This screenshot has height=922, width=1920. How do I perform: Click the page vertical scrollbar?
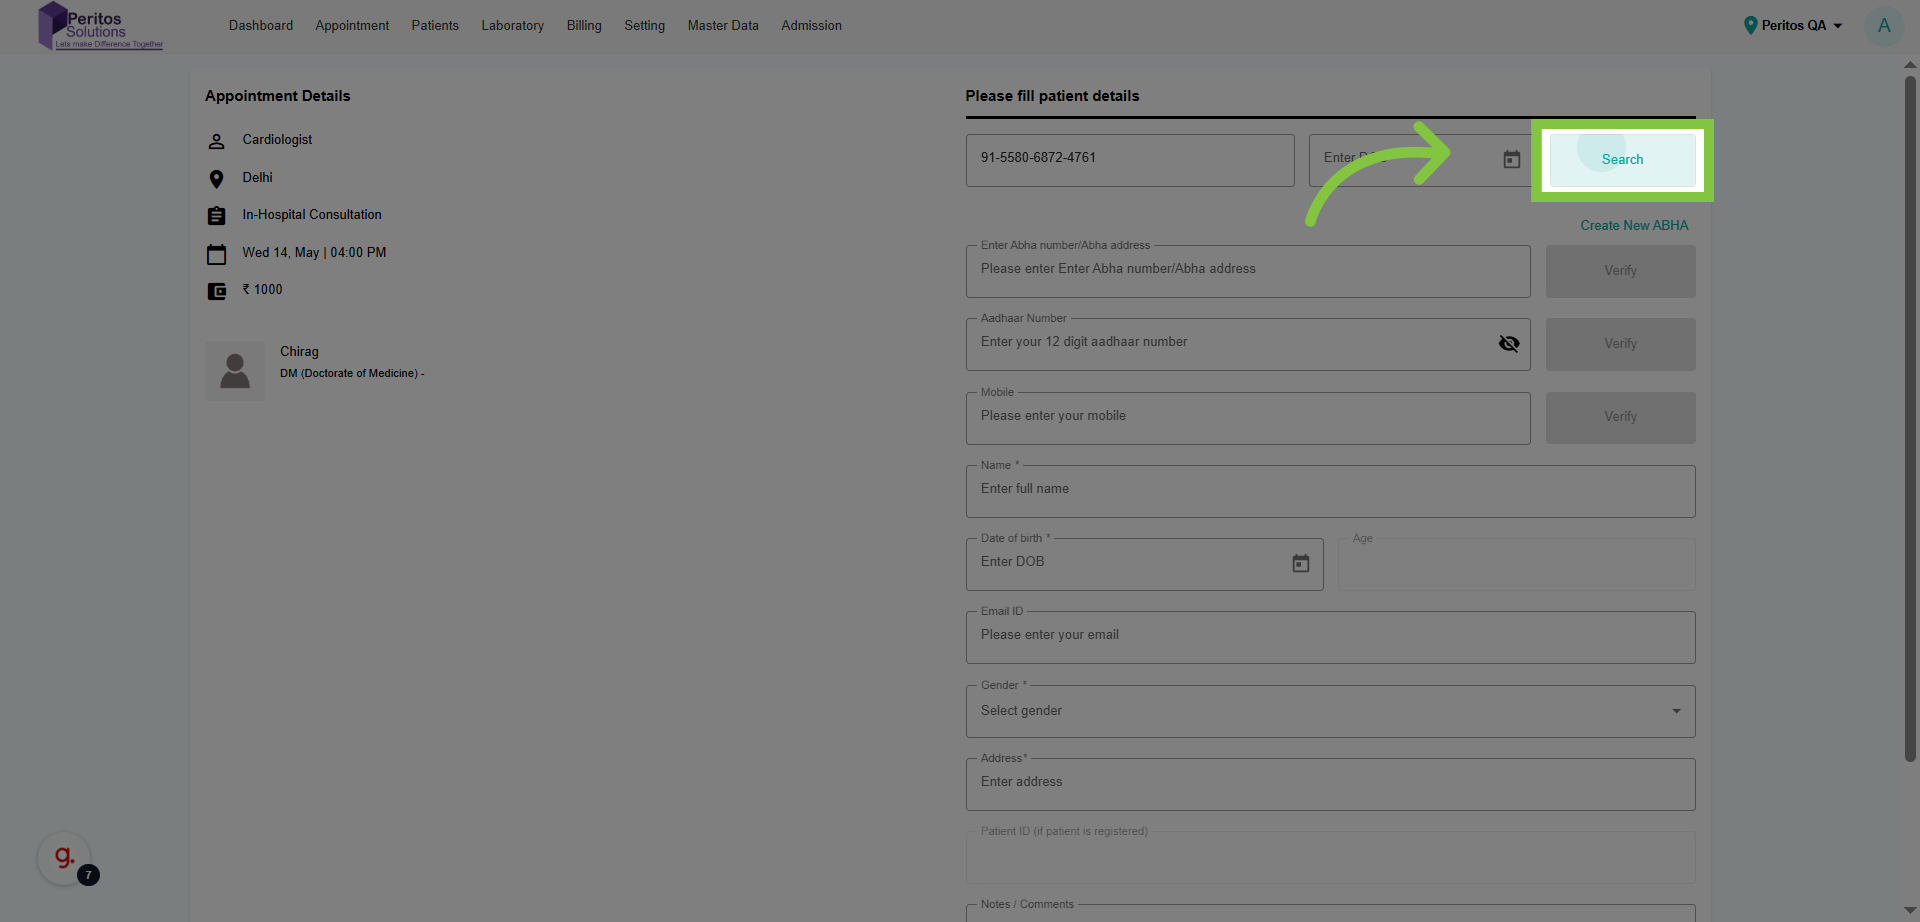pos(1909,420)
